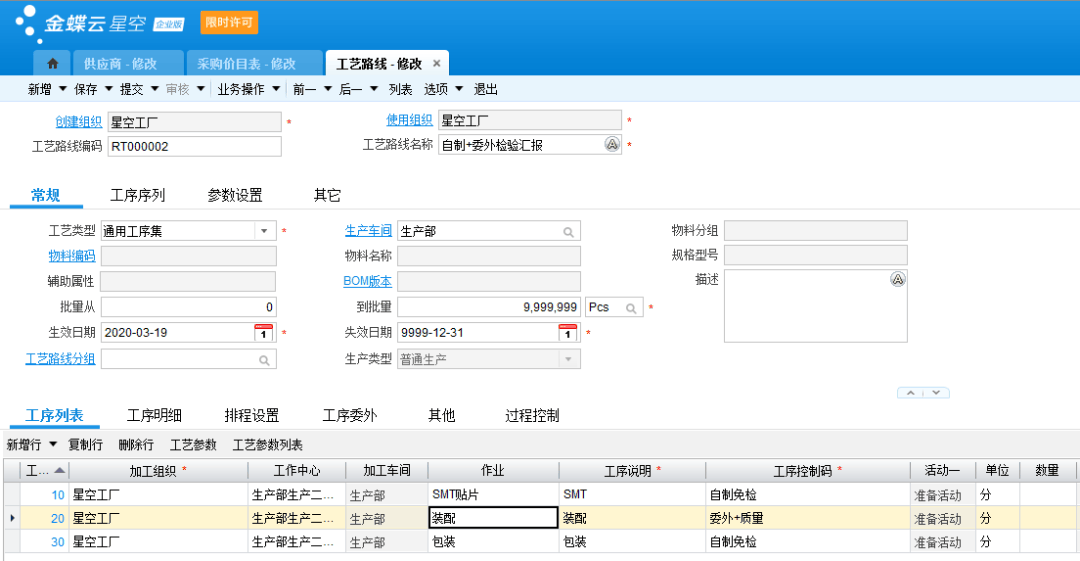The image size is (1080, 561).
Task: Click 保存 toolbar button
Action: (x=85, y=89)
